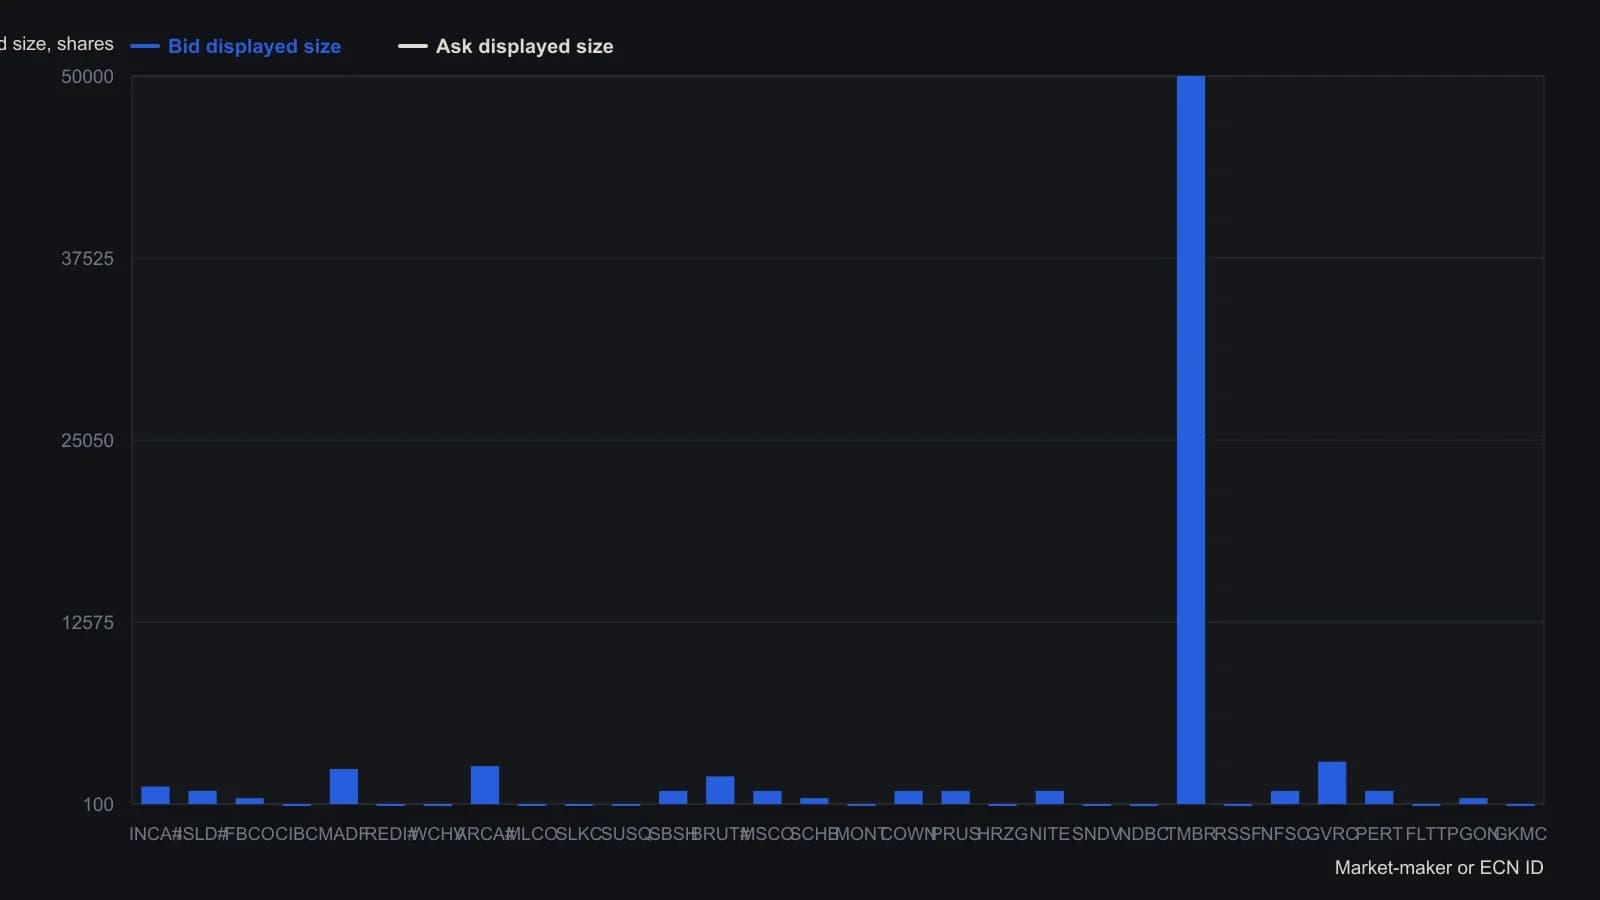This screenshot has width=1600, height=900.
Task: Click the HRZG x-axis label
Action: (1002, 834)
